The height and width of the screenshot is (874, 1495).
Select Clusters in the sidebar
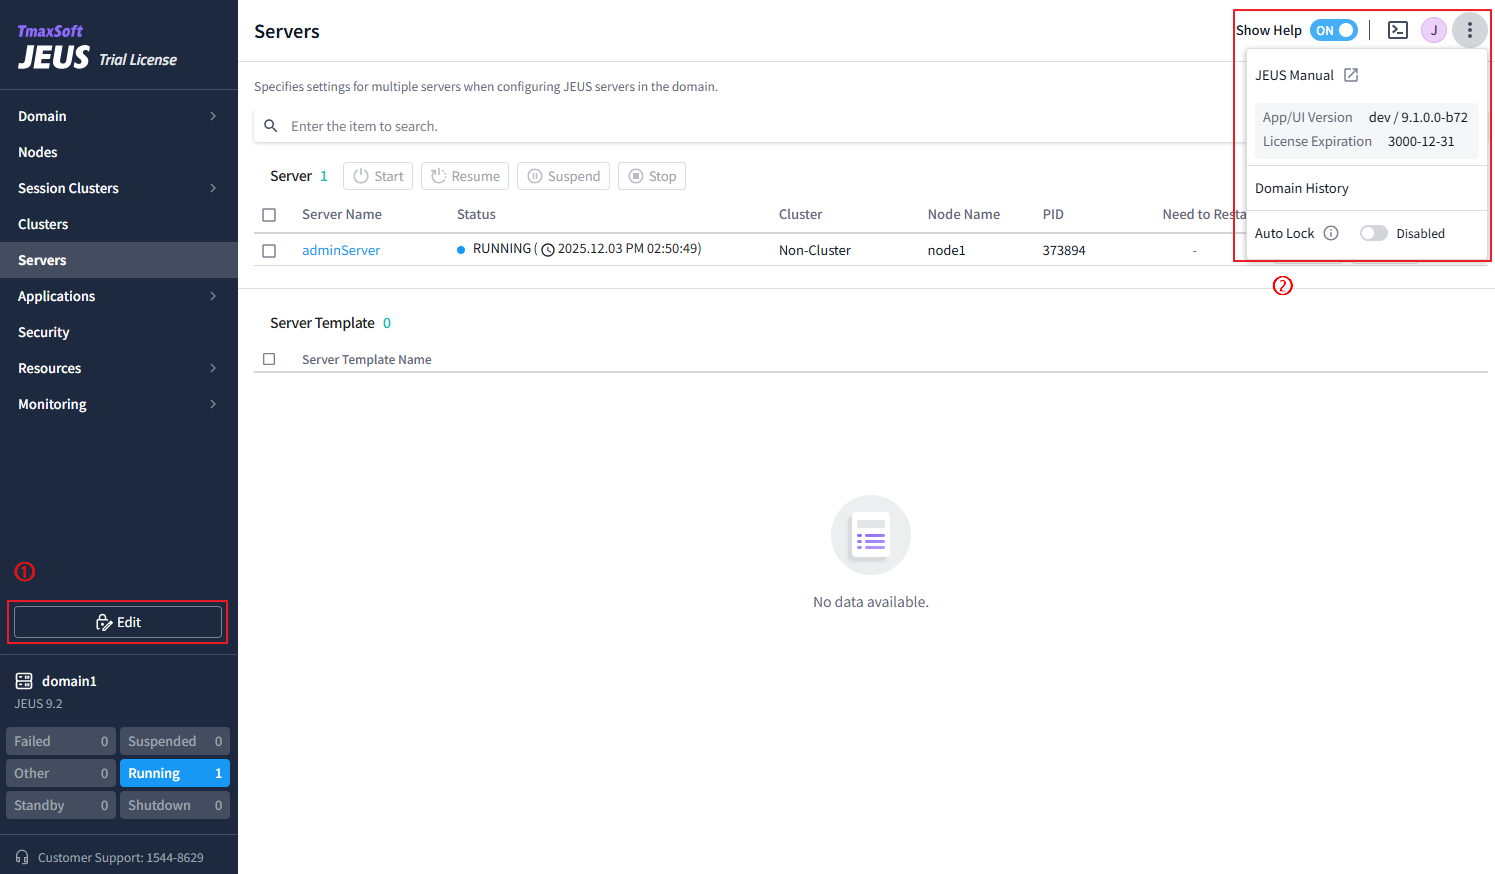coord(45,223)
